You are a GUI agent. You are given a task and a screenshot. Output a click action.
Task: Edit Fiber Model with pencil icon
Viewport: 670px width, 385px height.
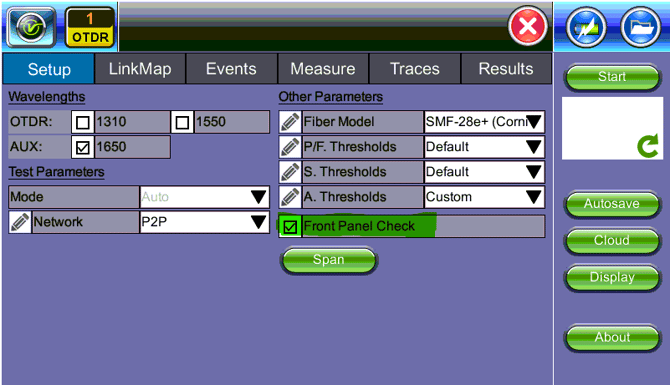tap(290, 122)
